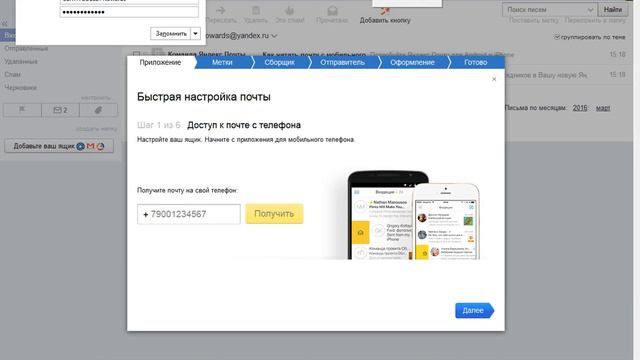Click the attachments paperclip filter icon
Screen dimensions: 640x360
[x=98, y=110]
